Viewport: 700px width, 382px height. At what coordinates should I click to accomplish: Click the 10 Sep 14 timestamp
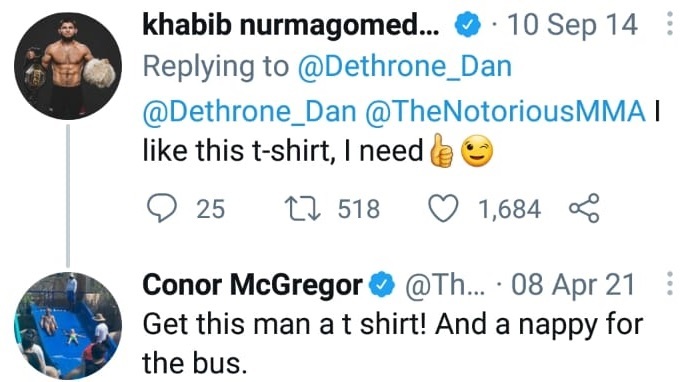[572, 25]
